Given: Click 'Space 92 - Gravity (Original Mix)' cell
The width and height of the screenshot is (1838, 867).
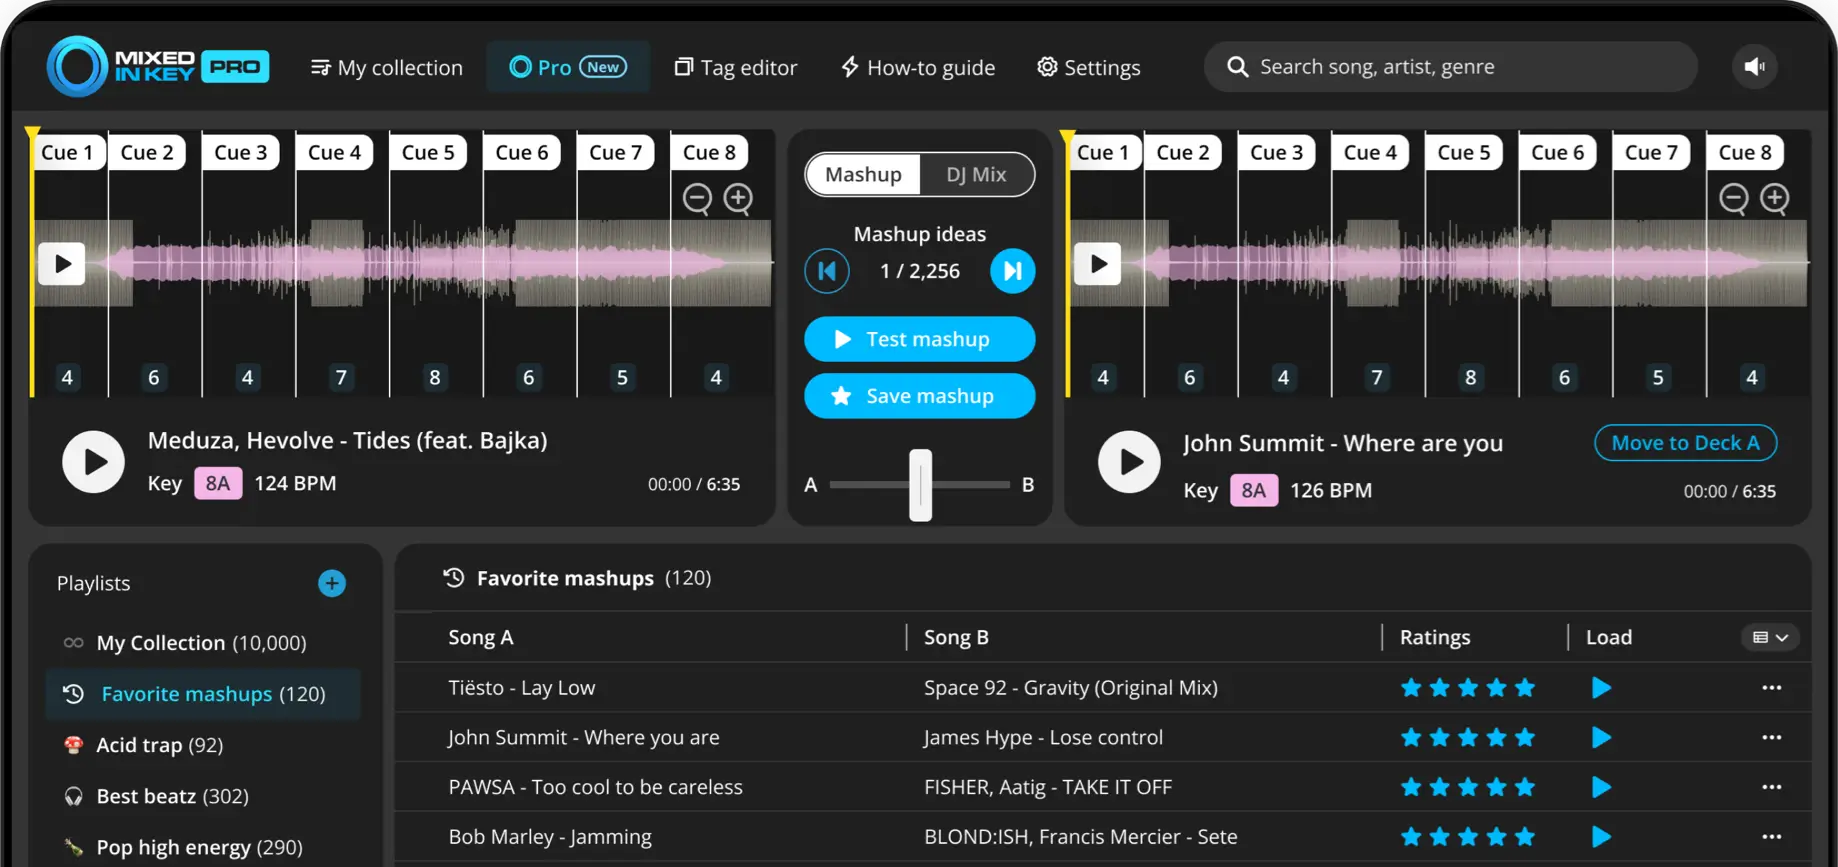Looking at the screenshot, I should (x=1071, y=688).
